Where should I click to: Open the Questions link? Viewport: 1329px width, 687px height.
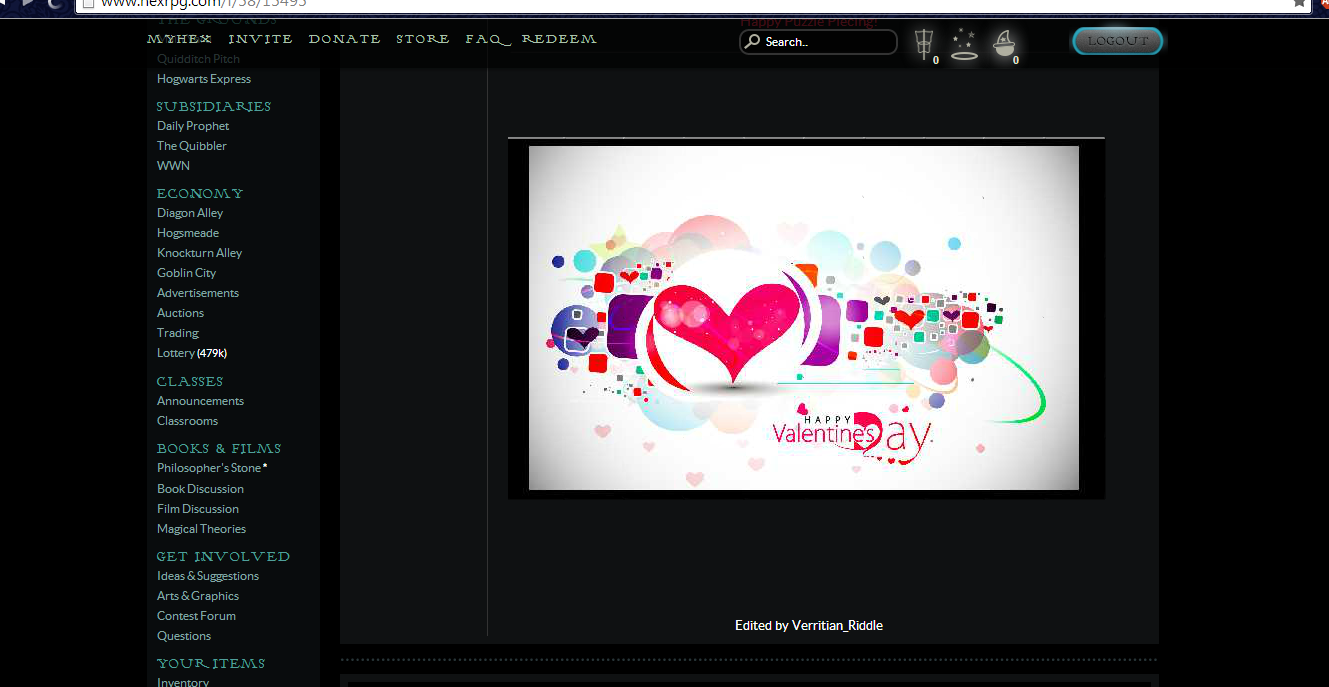(x=184, y=636)
